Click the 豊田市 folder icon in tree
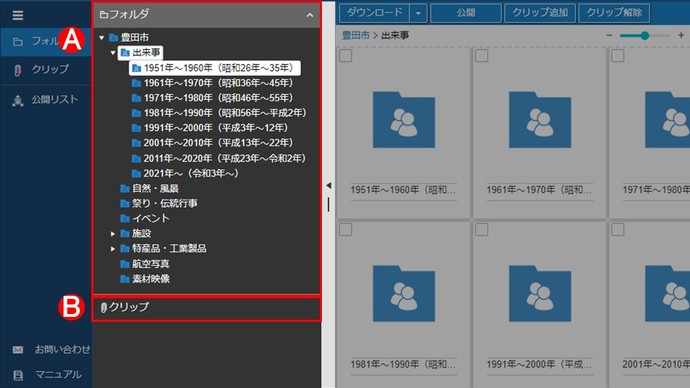 pyautogui.click(x=113, y=37)
